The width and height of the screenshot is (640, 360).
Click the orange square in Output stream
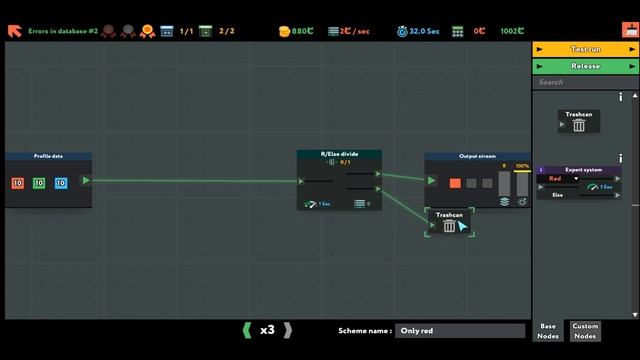click(455, 183)
